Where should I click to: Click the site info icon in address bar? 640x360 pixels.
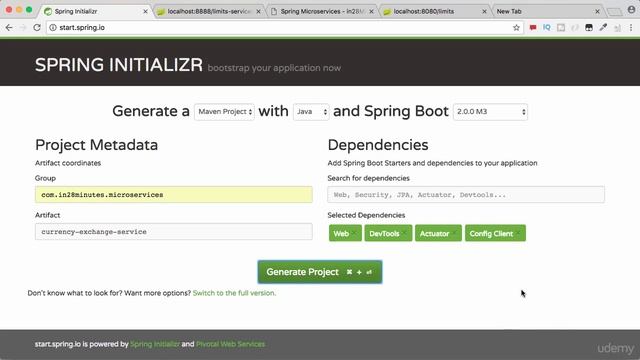53,27
